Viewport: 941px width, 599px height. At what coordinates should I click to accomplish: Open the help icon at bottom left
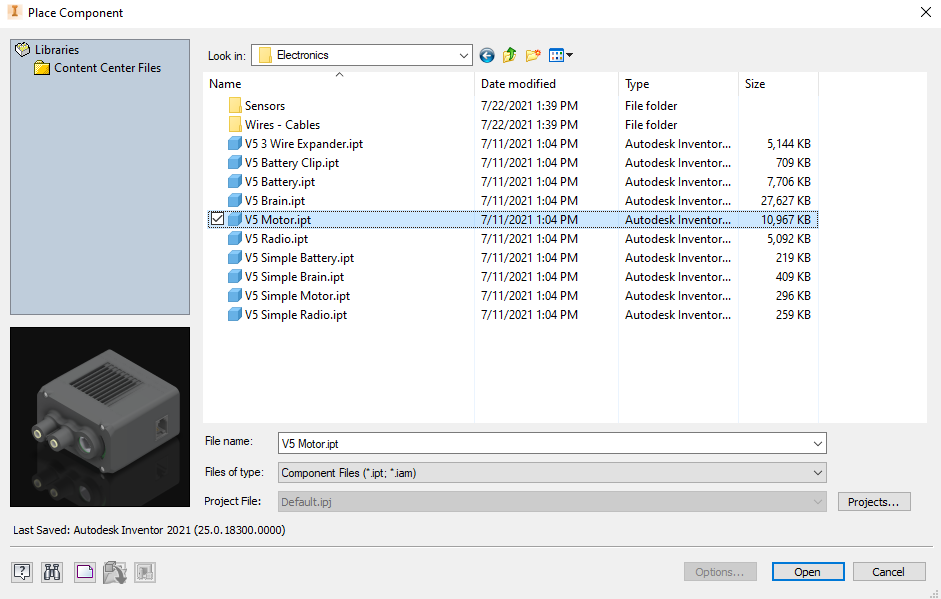click(22, 572)
